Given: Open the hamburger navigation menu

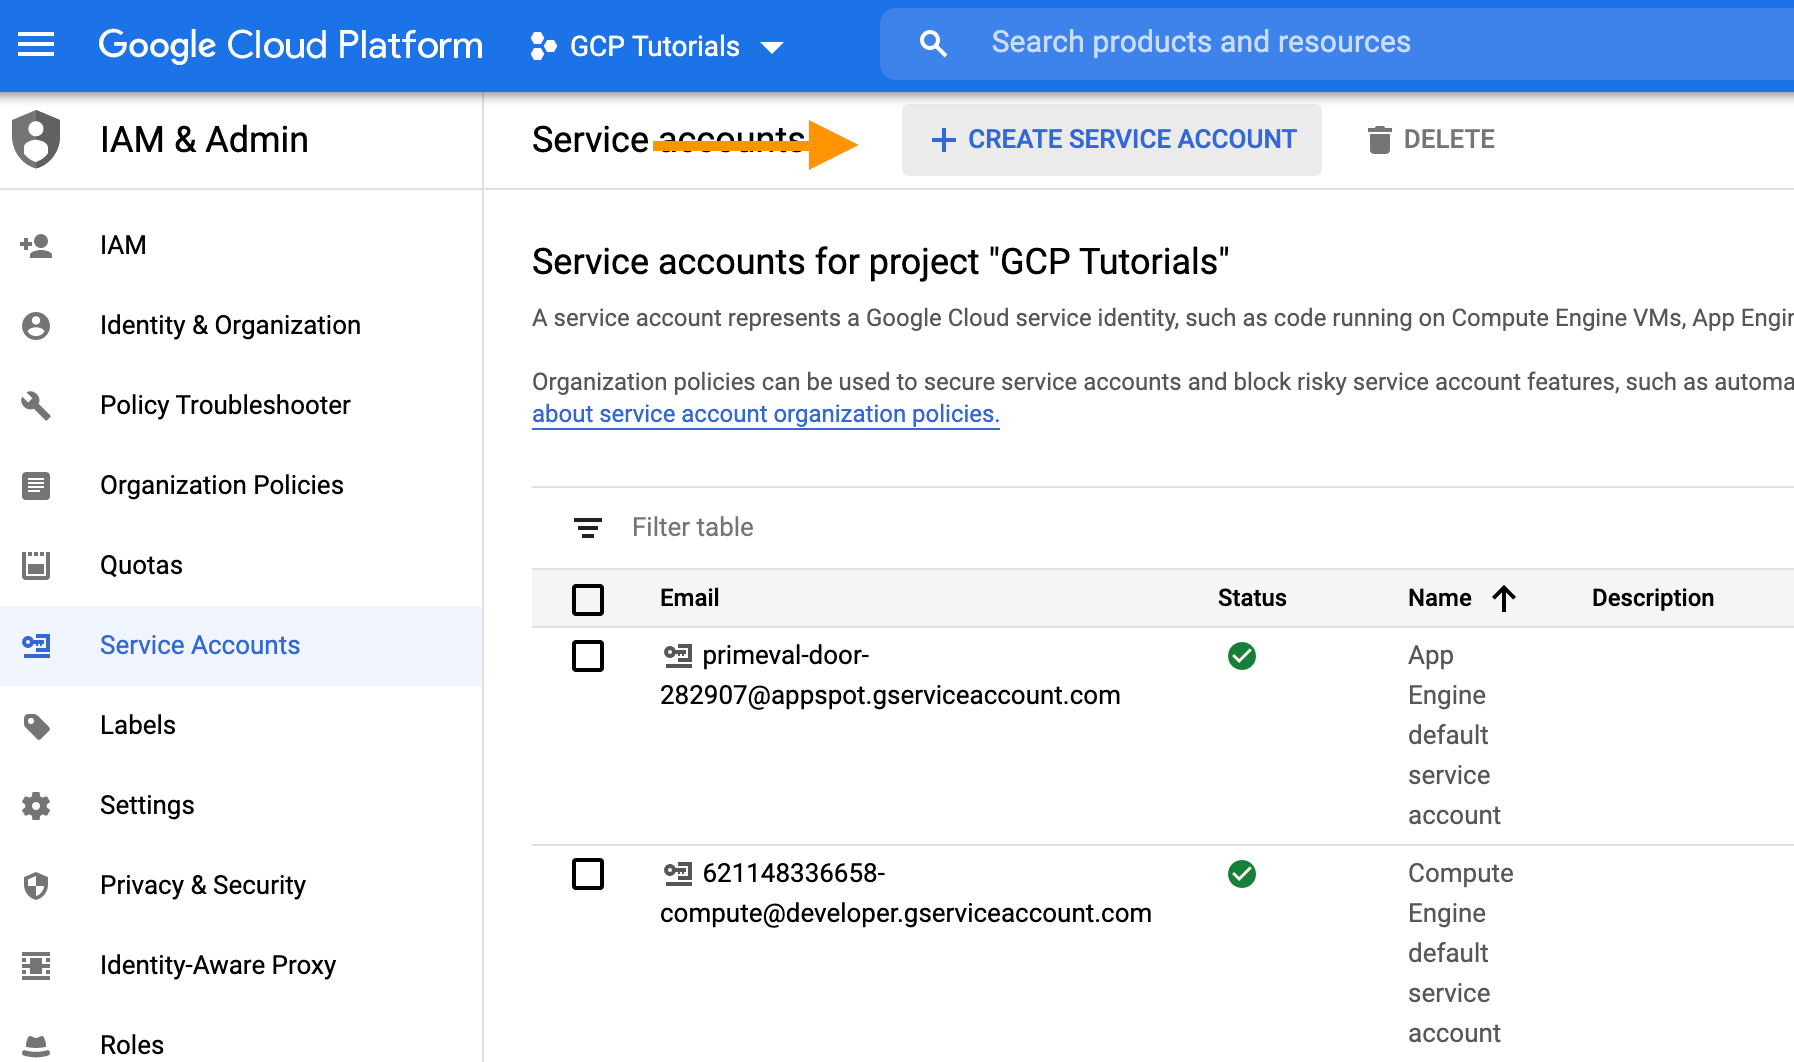Looking at the screenshot, I should [x=36, y=44].
